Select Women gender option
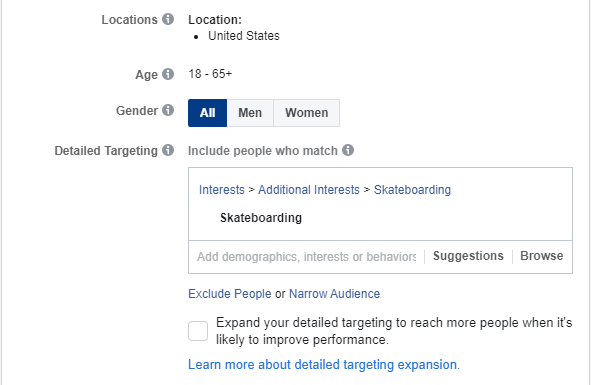The width and height of the screenshot is (591, 385). (306, 113)
